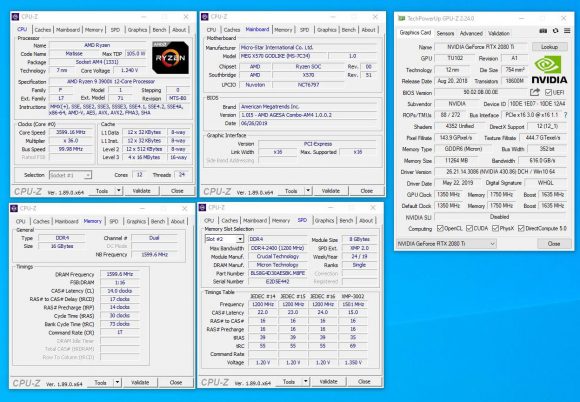This screenshot has width=580, height=402.
Task: Click the NVIDIA logo in GPU-Z
Action: 549,70
